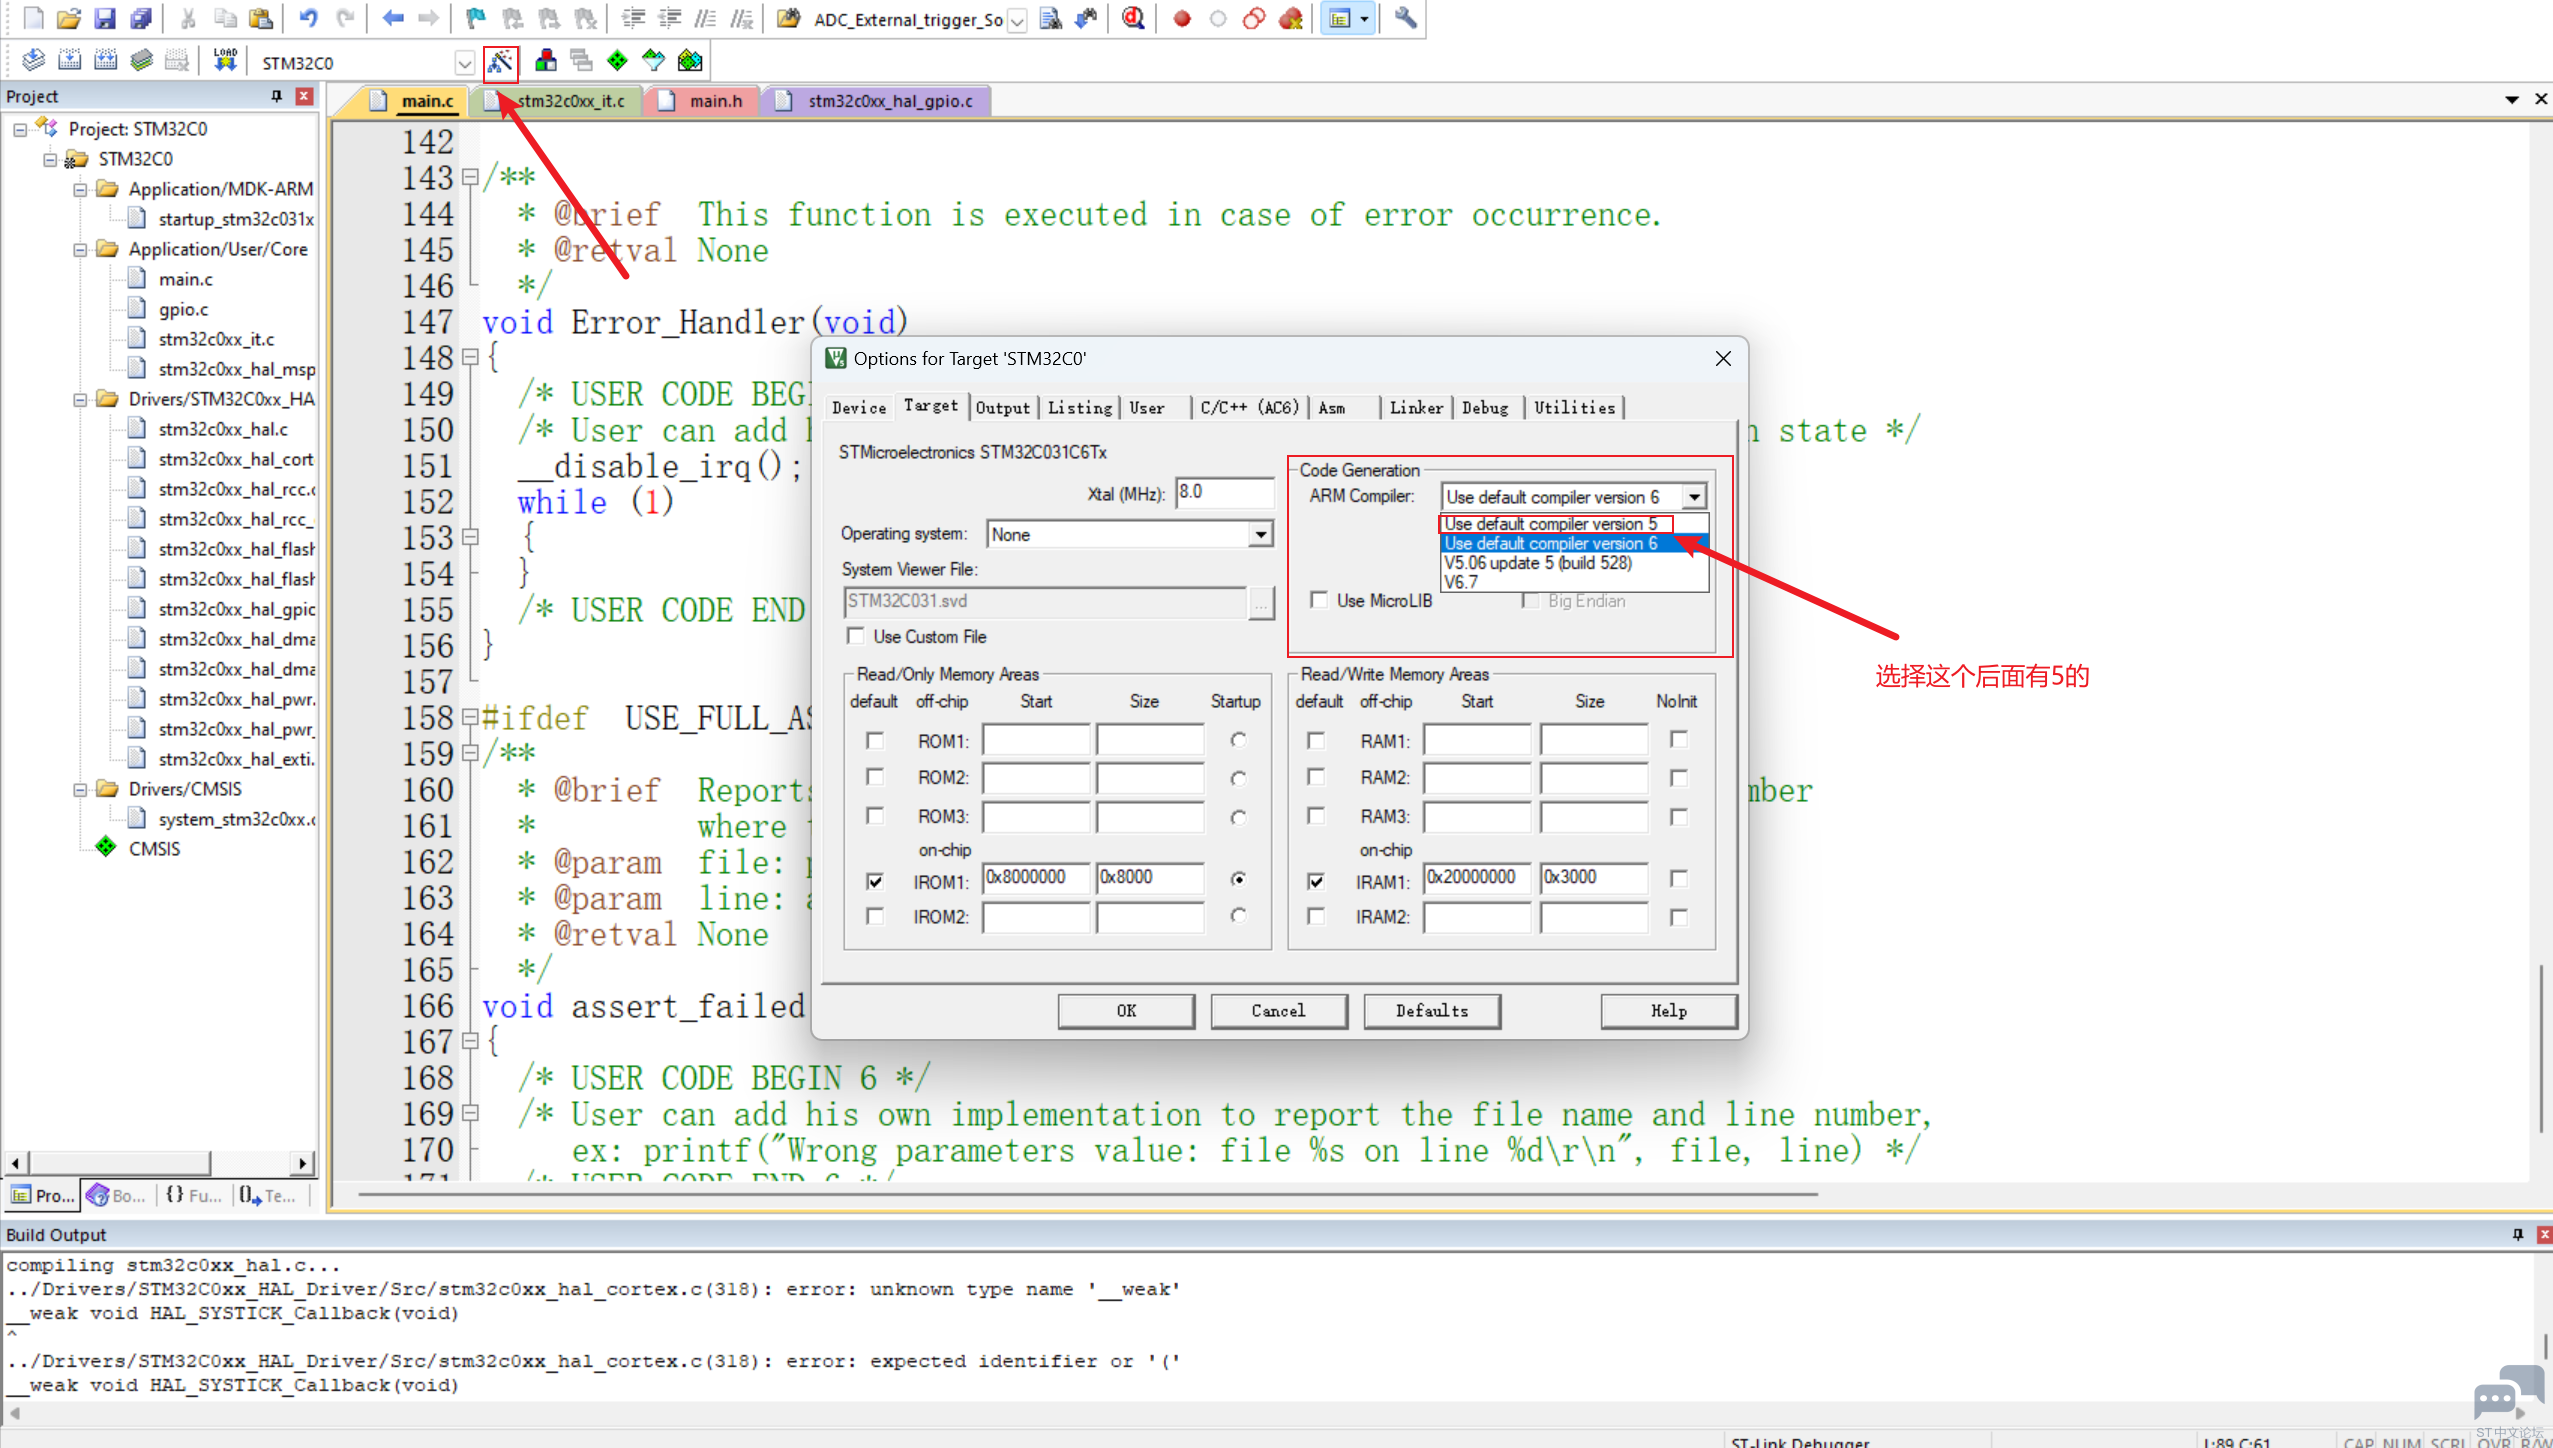Uncheck the IROM1 default checkbox

click(x=875, y=881)
